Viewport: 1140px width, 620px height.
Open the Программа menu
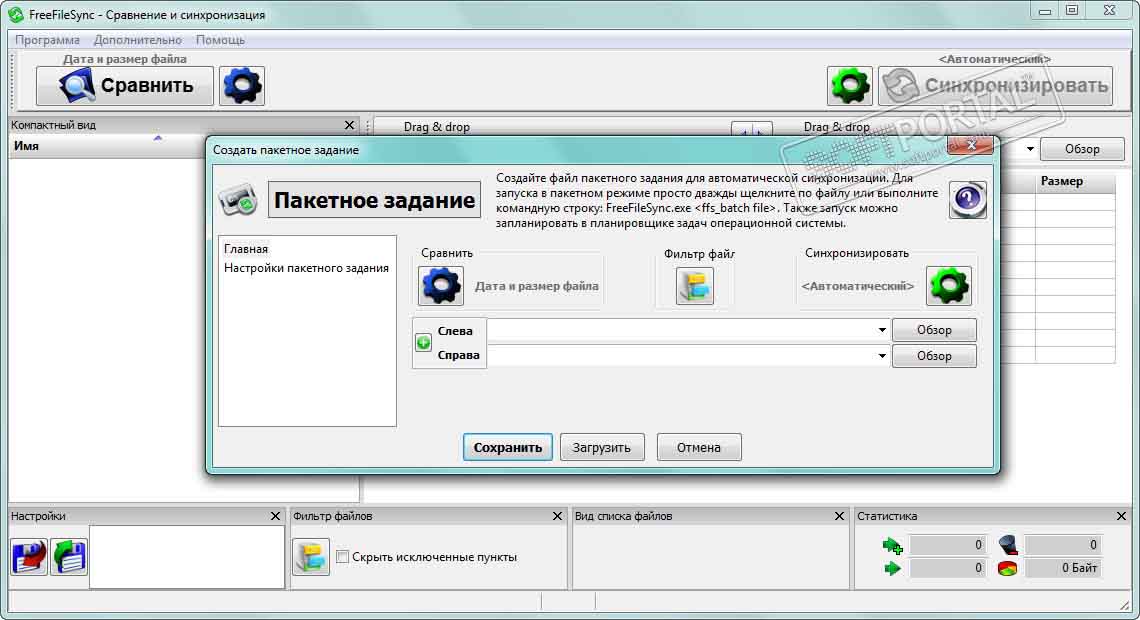[x=47, y=40]
